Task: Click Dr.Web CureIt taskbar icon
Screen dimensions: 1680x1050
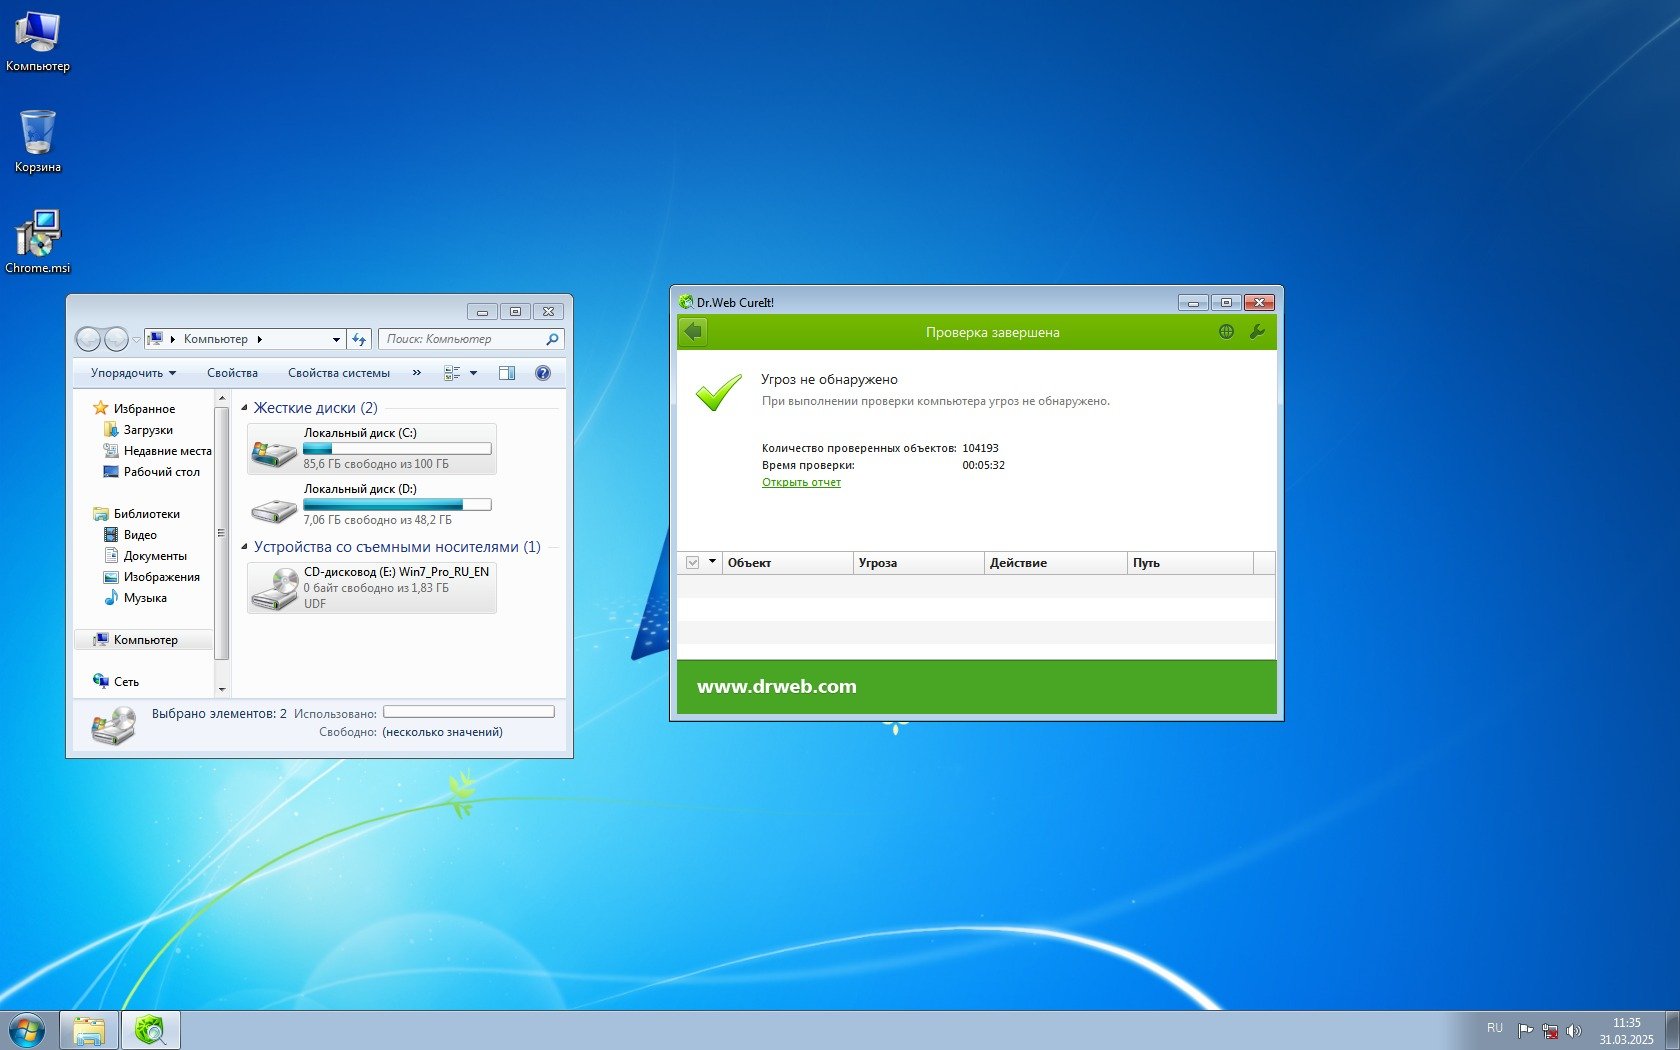Action: pos(151,1030)
